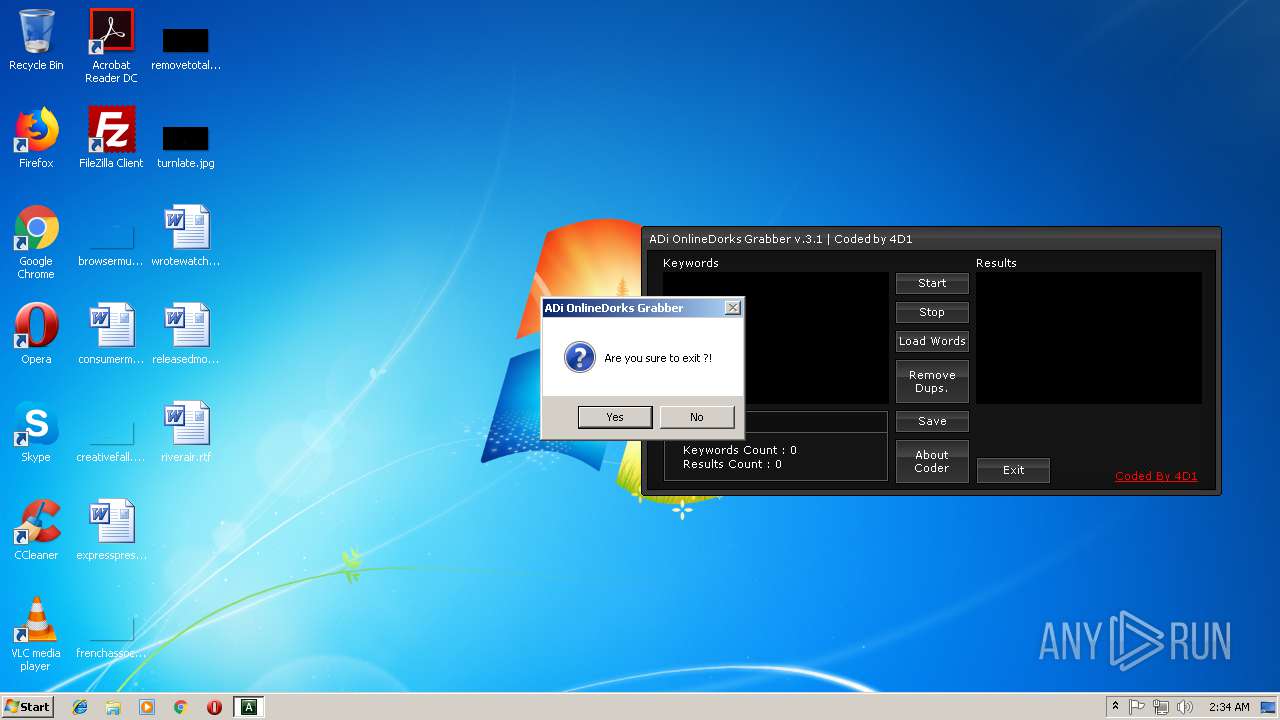This screenshot has height=720, width=1280.
Task: Click the Save button in Dorks Grabber
Action: tap(932, 421)
